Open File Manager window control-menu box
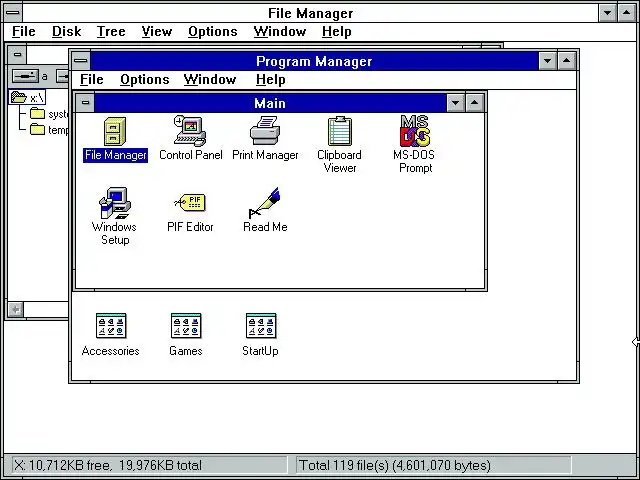Viewport: 640px width, 480px height. point(13,13)
